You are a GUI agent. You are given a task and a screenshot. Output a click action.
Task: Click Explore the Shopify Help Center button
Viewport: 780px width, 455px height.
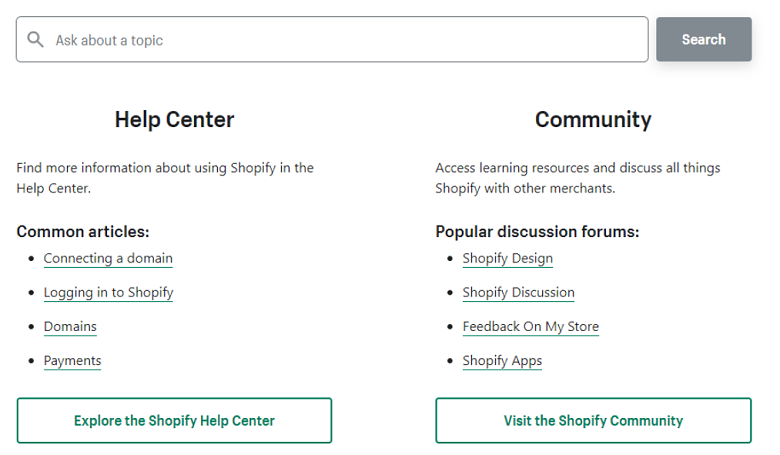pyautogui.click(x=174, y=420)
